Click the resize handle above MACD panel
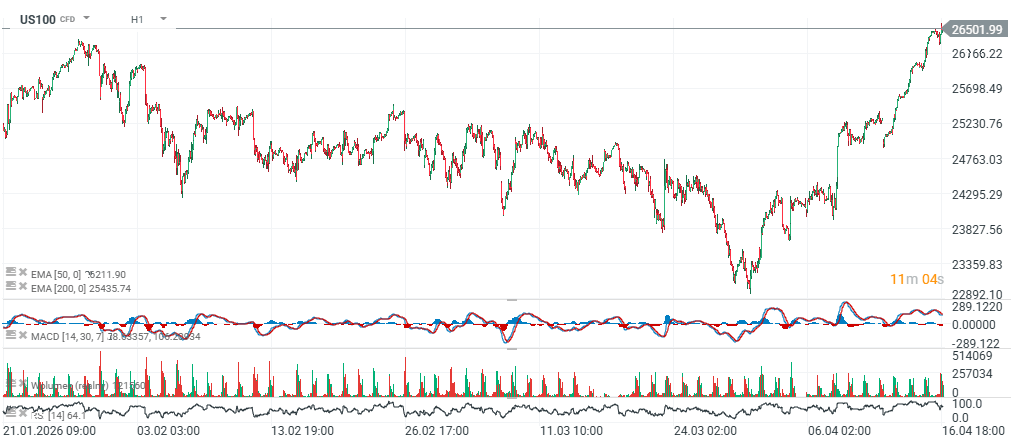This screenshot has width=1013, height=447. [x=512, y=299]
